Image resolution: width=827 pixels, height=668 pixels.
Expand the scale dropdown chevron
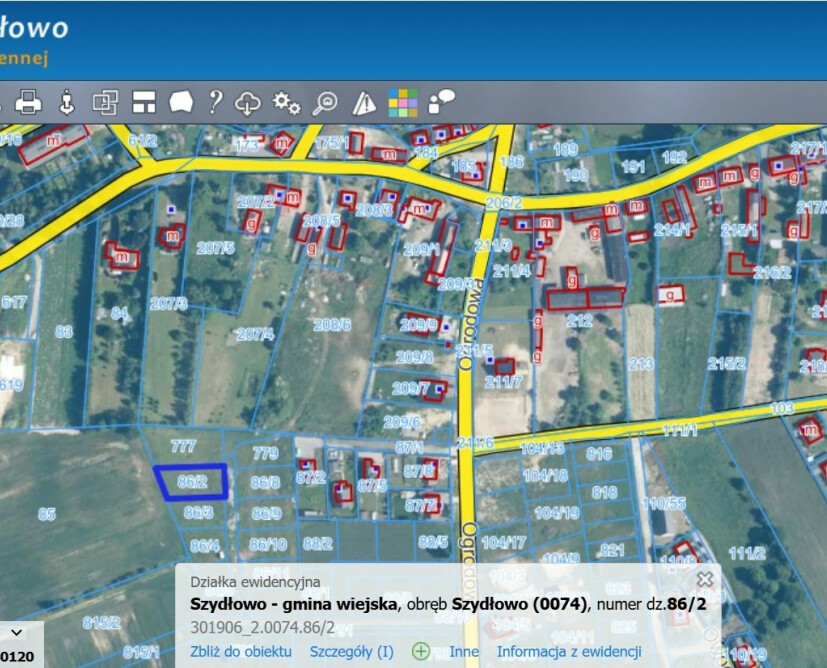[x=16, y=632]
